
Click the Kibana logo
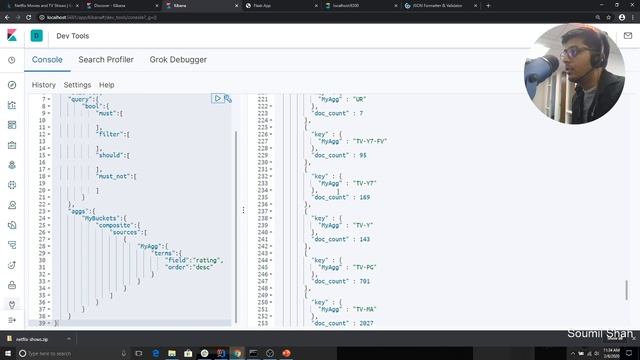(x=12, y=36)
